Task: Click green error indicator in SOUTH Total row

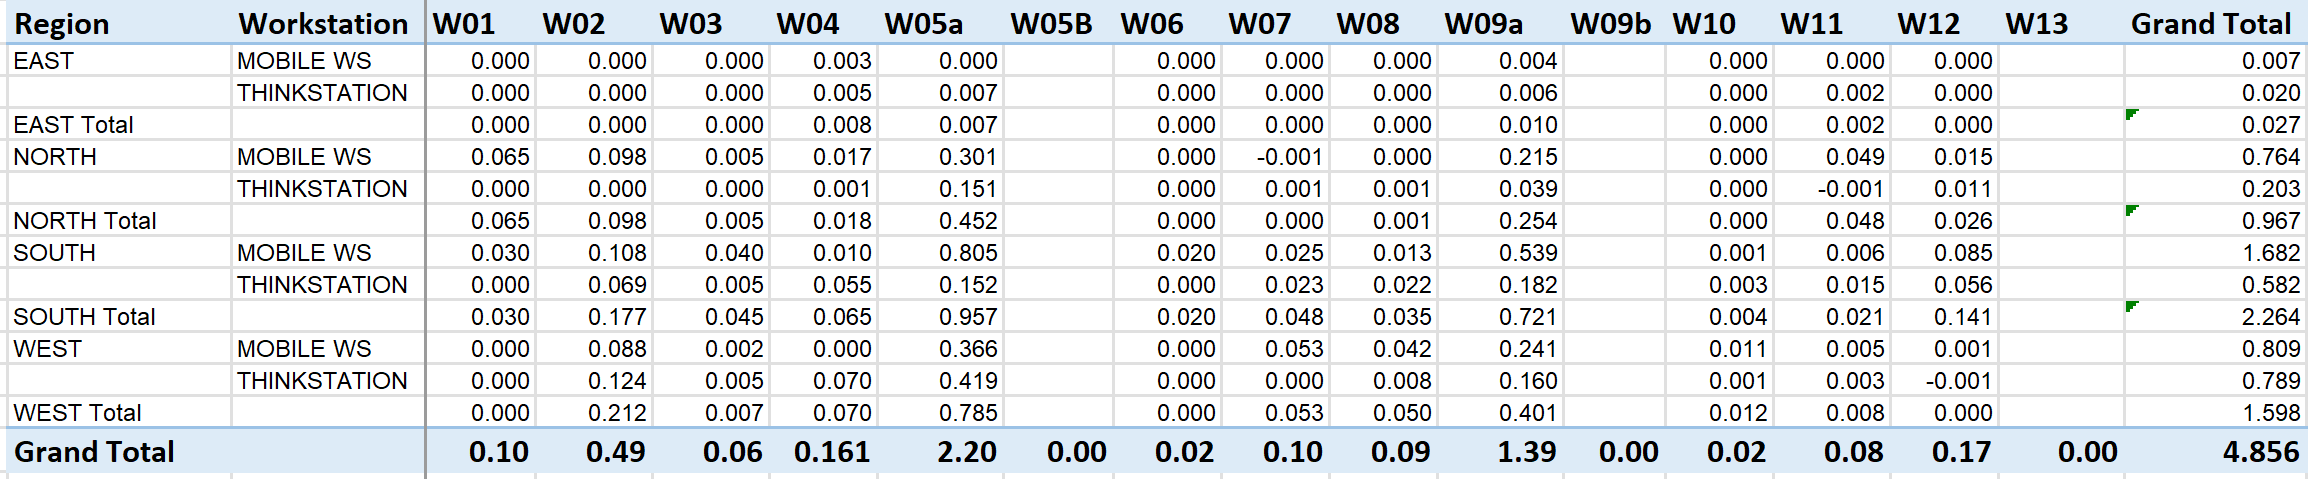Action: pos(2131,307)
